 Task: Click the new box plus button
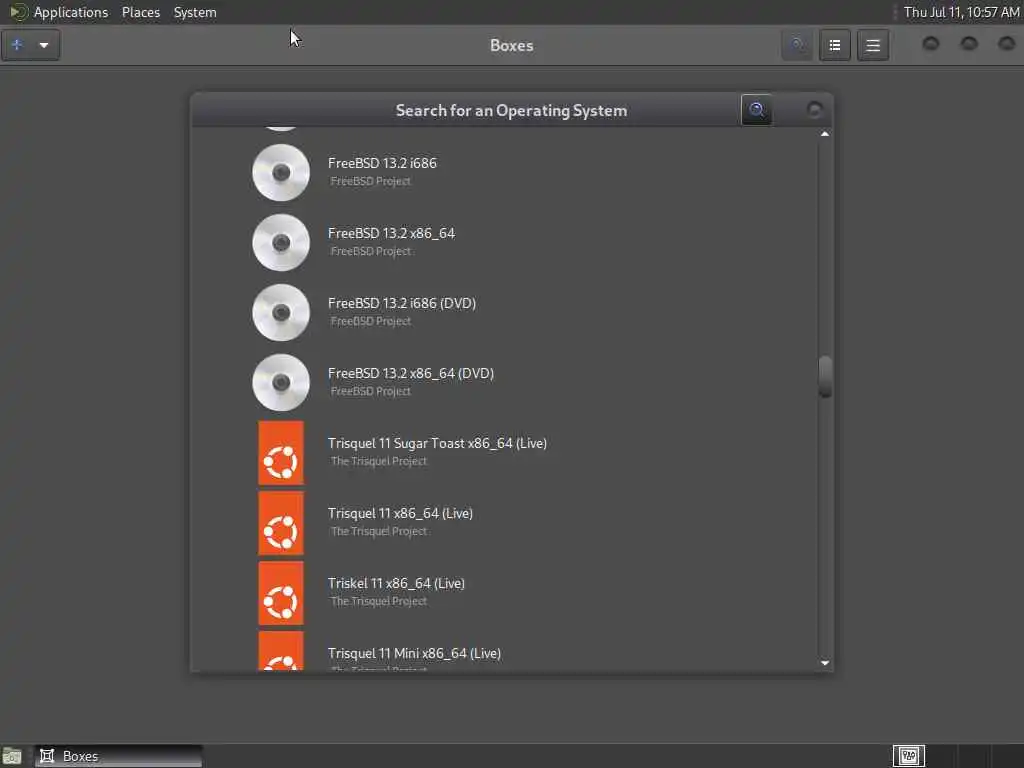click(x=18, y=45)
